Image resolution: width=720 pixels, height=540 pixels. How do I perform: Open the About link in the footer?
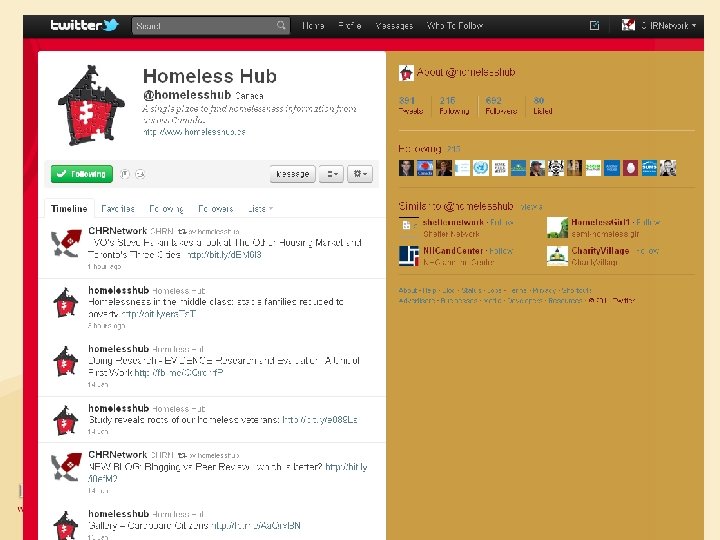click(x=408, y=290)
